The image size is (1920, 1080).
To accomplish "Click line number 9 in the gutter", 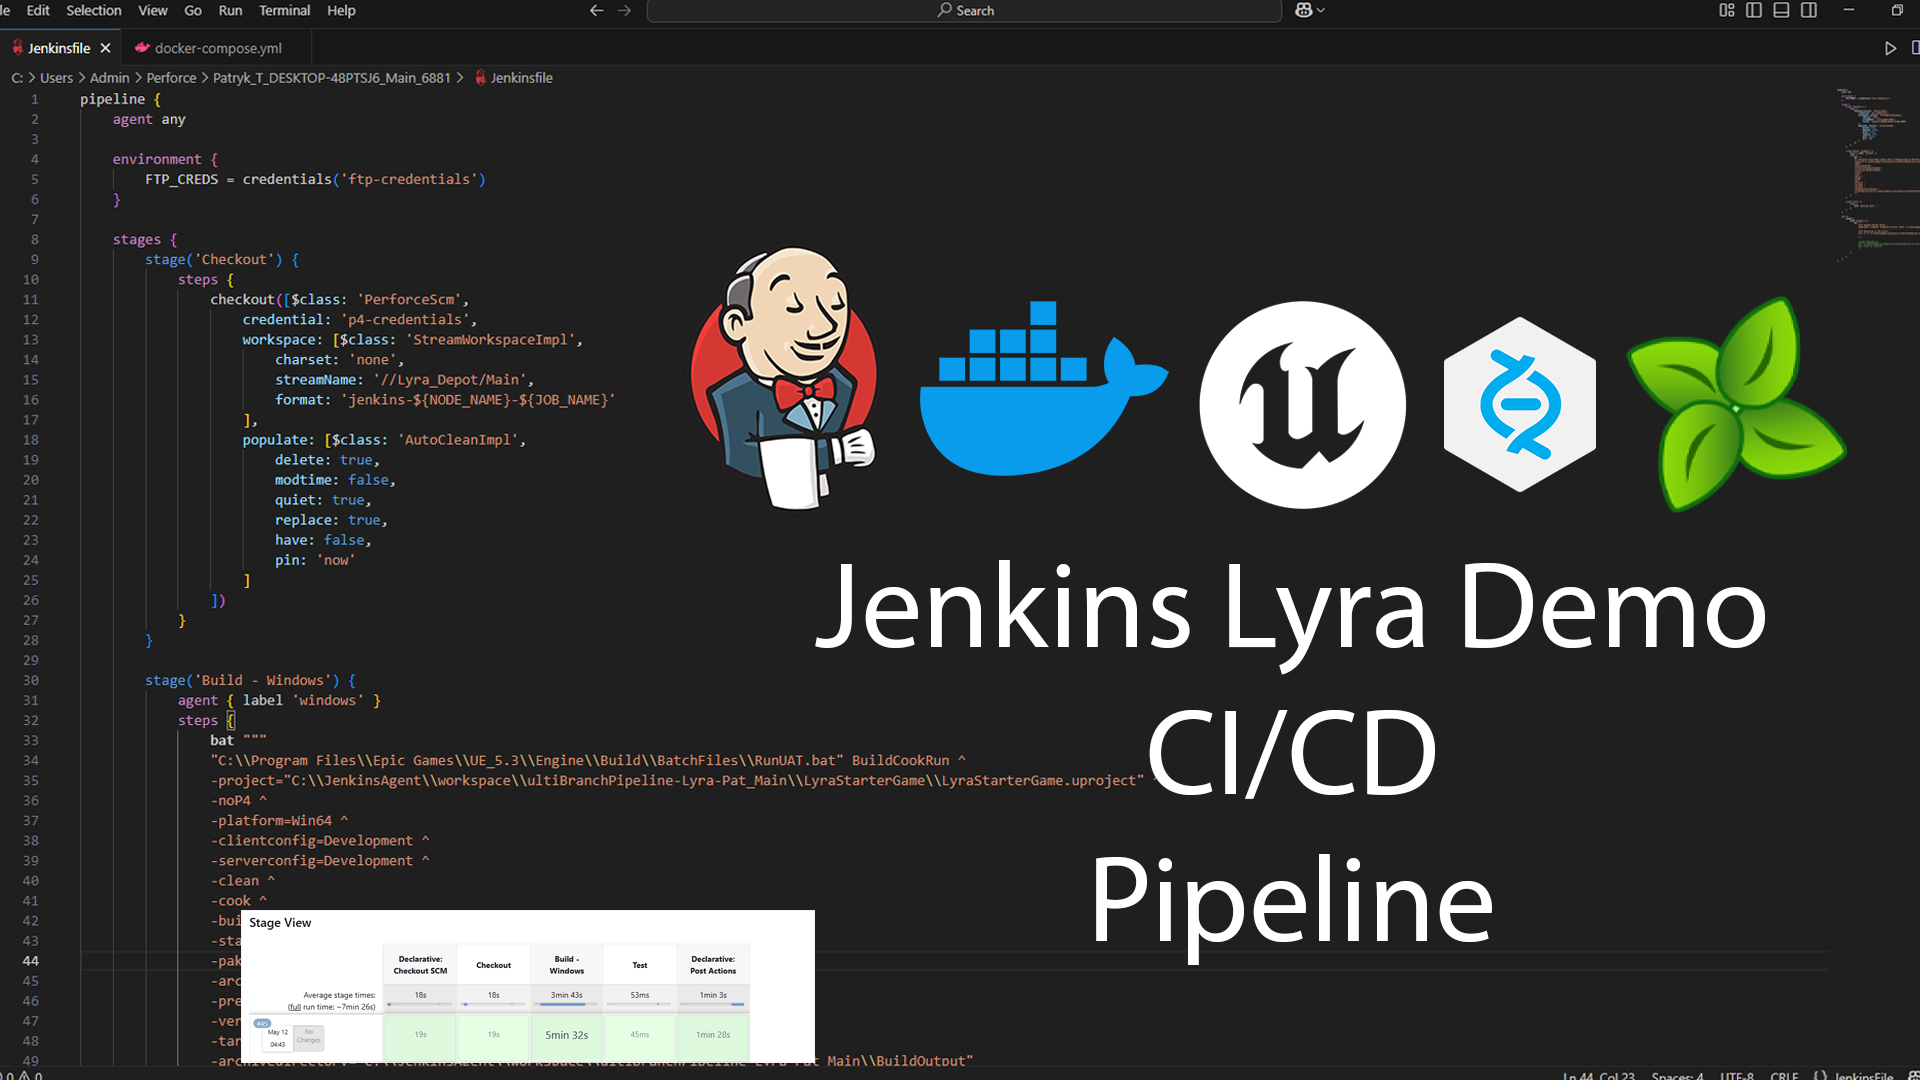I will (35, 259).
